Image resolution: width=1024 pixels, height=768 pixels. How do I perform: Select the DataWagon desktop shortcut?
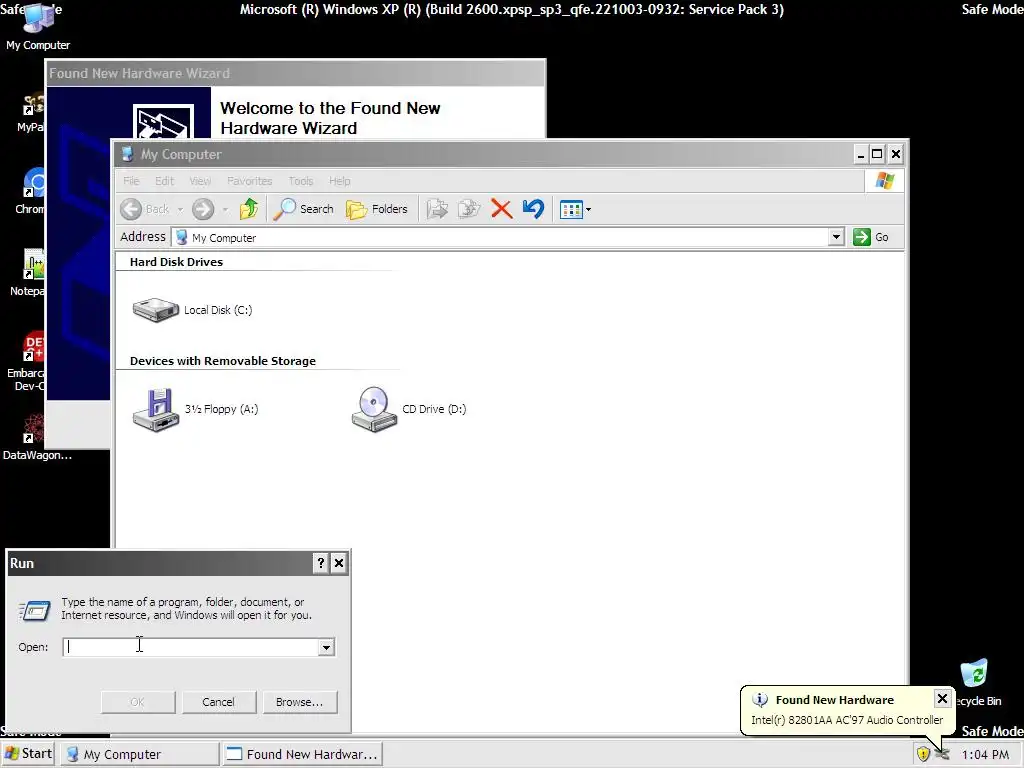pos(37,436)
